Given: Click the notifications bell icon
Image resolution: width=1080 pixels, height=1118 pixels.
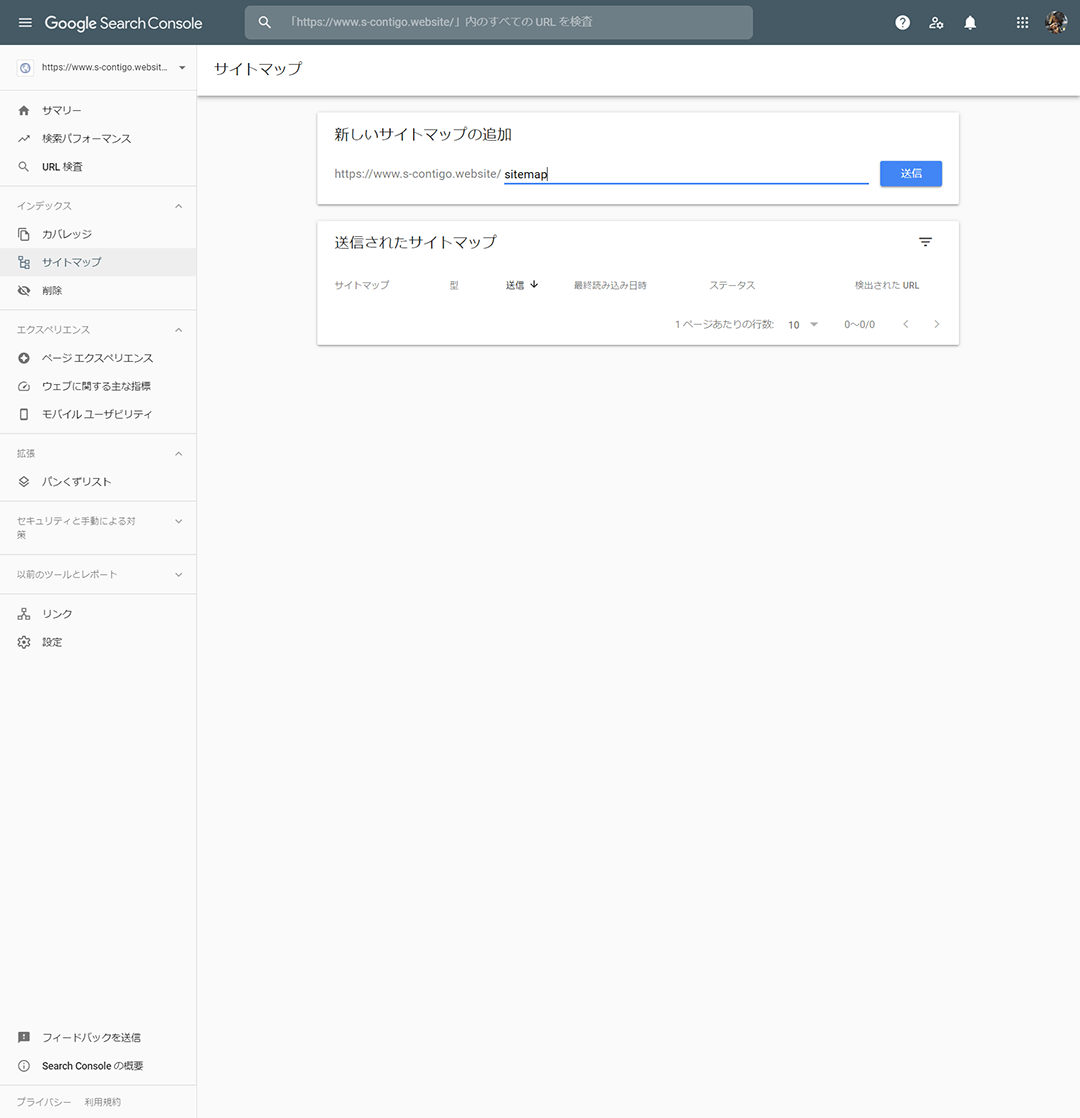Looking at the screenshot, I should coord(970,22).
